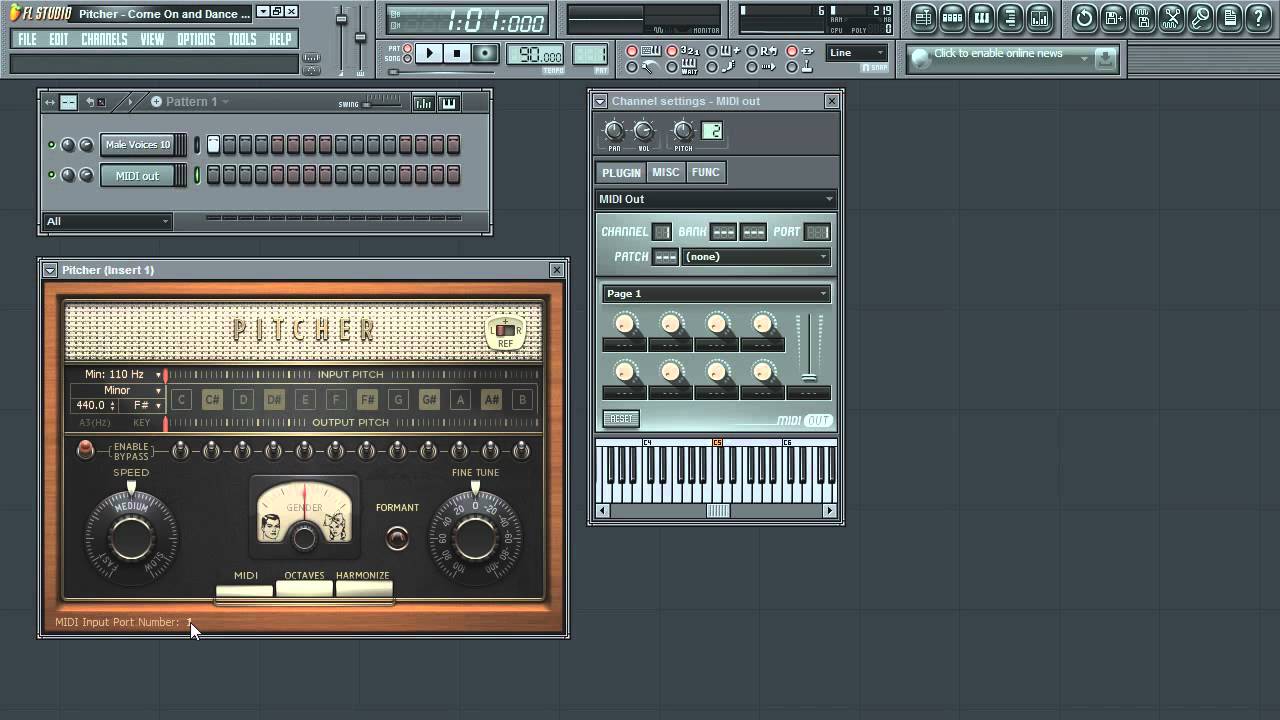Open the project browser icon
The height and width of the screenshot is (720, 1280).
(x=1010, y=17)
